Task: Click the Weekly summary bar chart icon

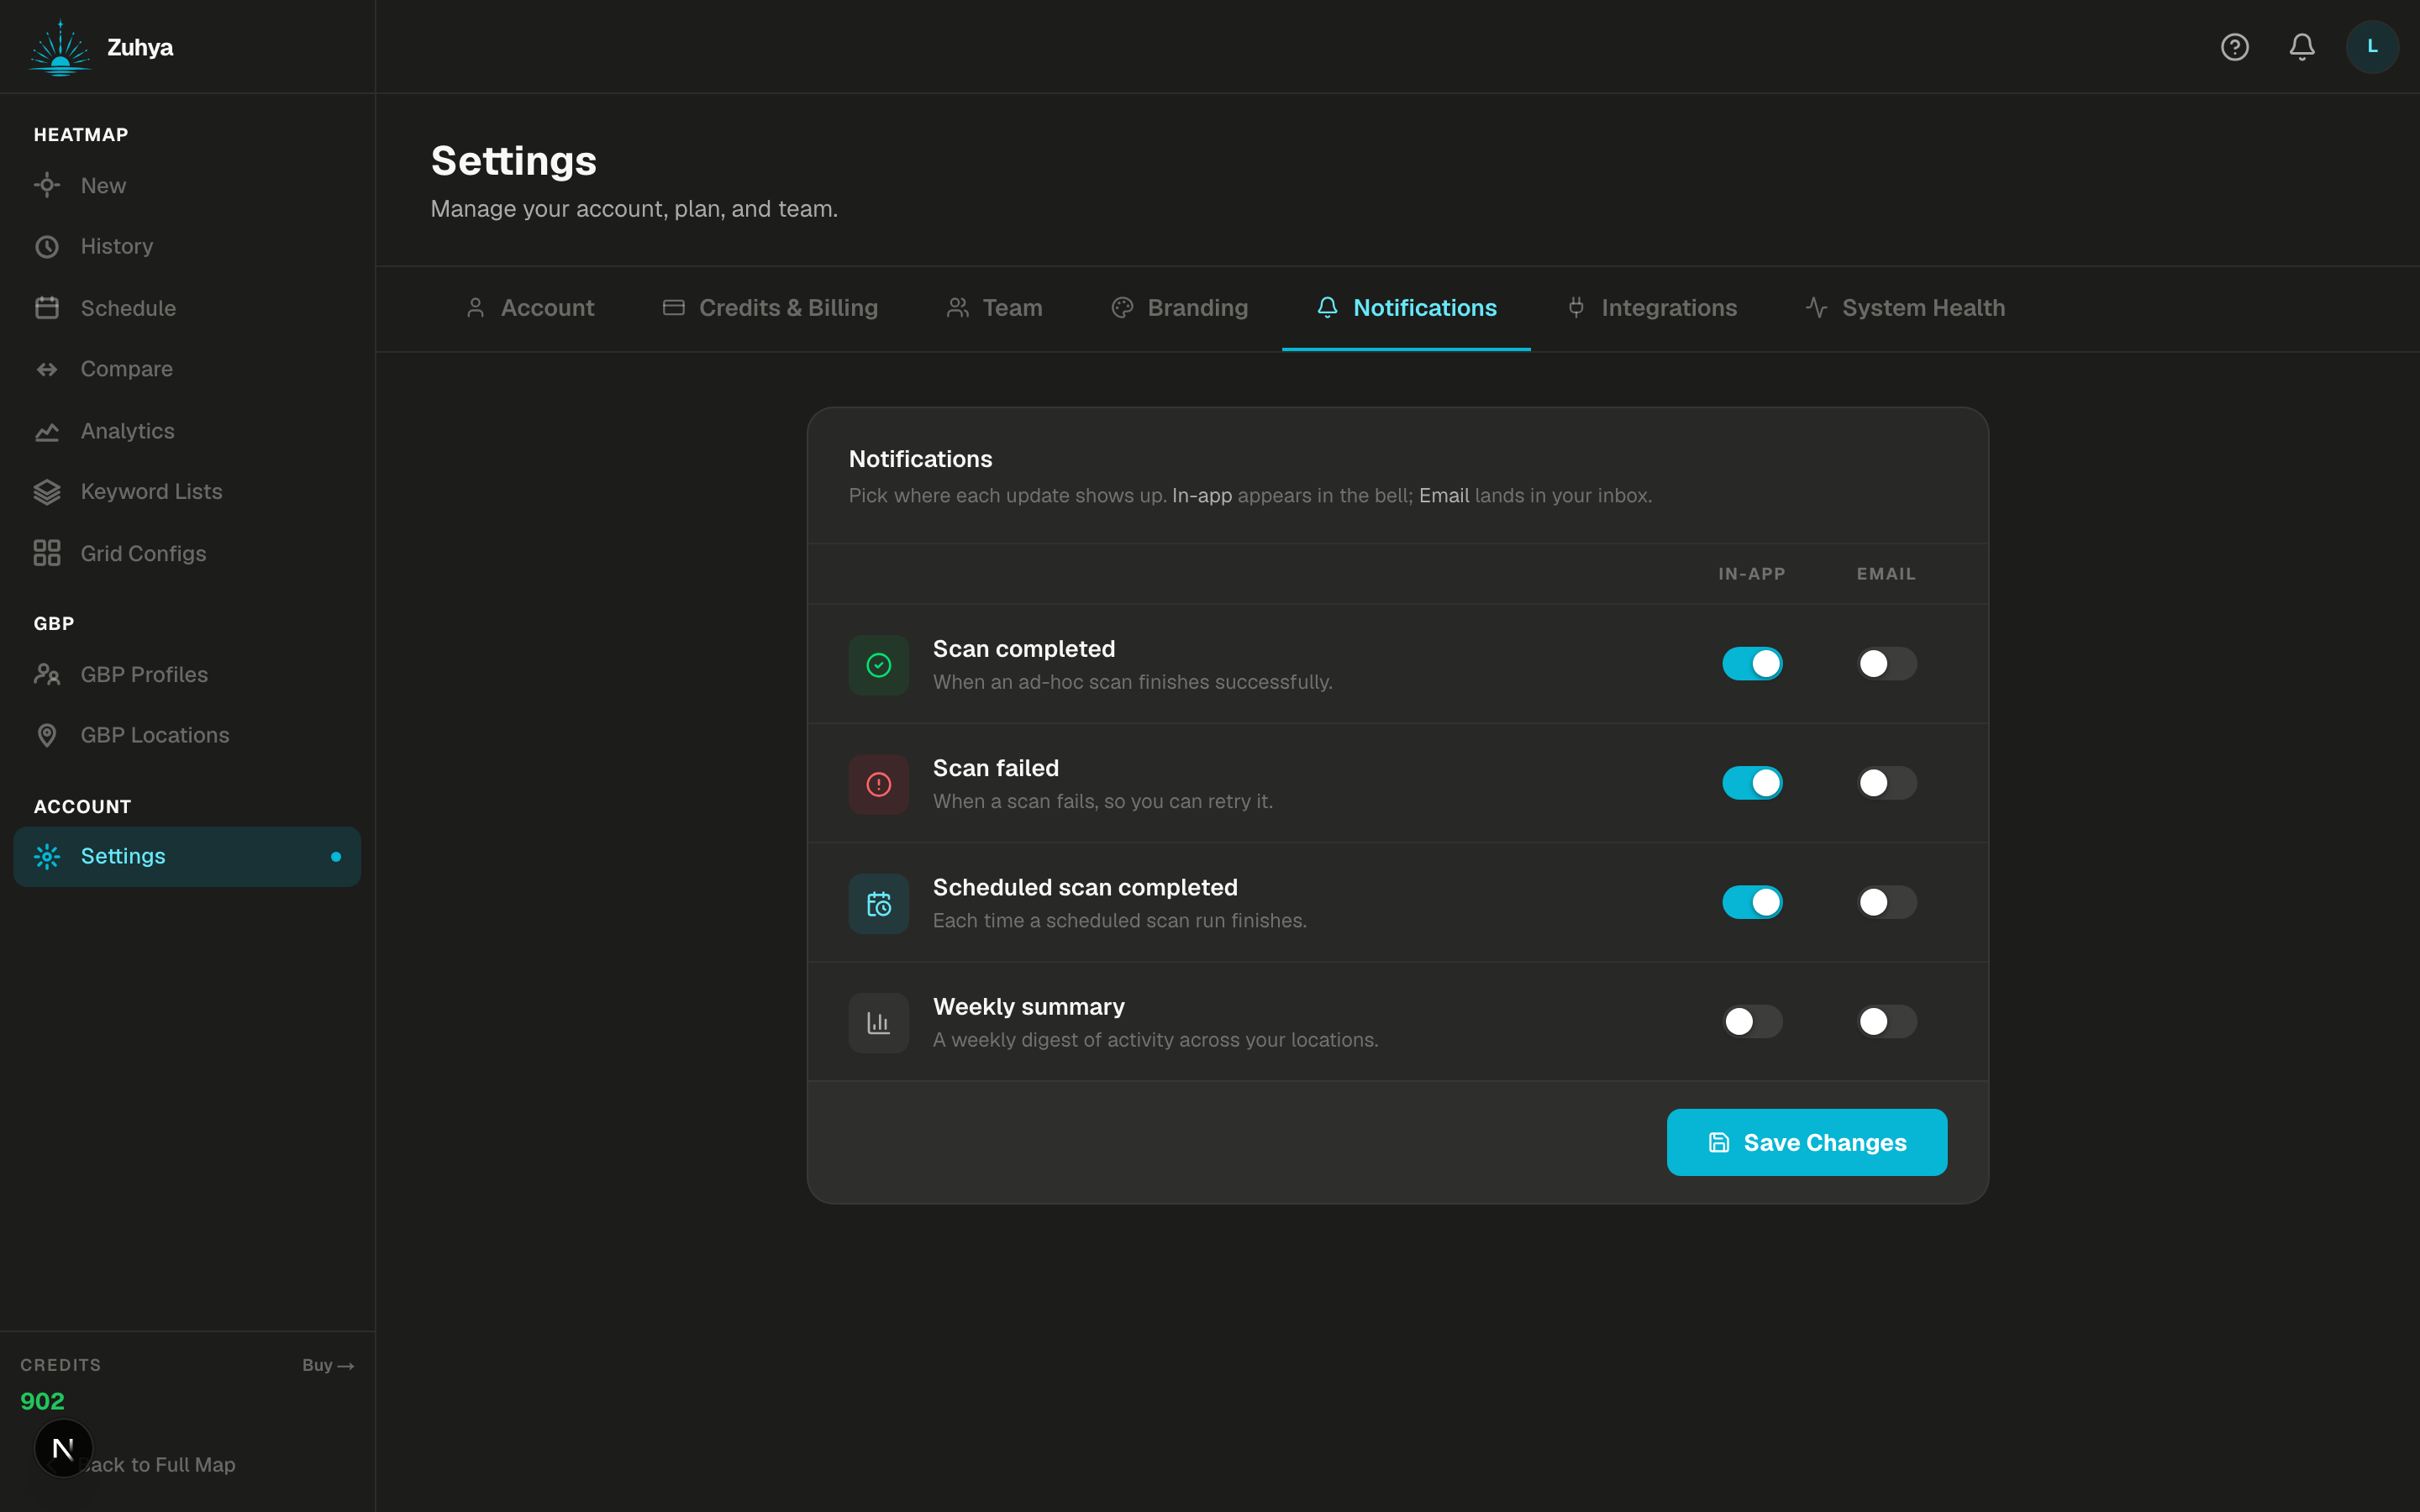Action: point(879,1023)
